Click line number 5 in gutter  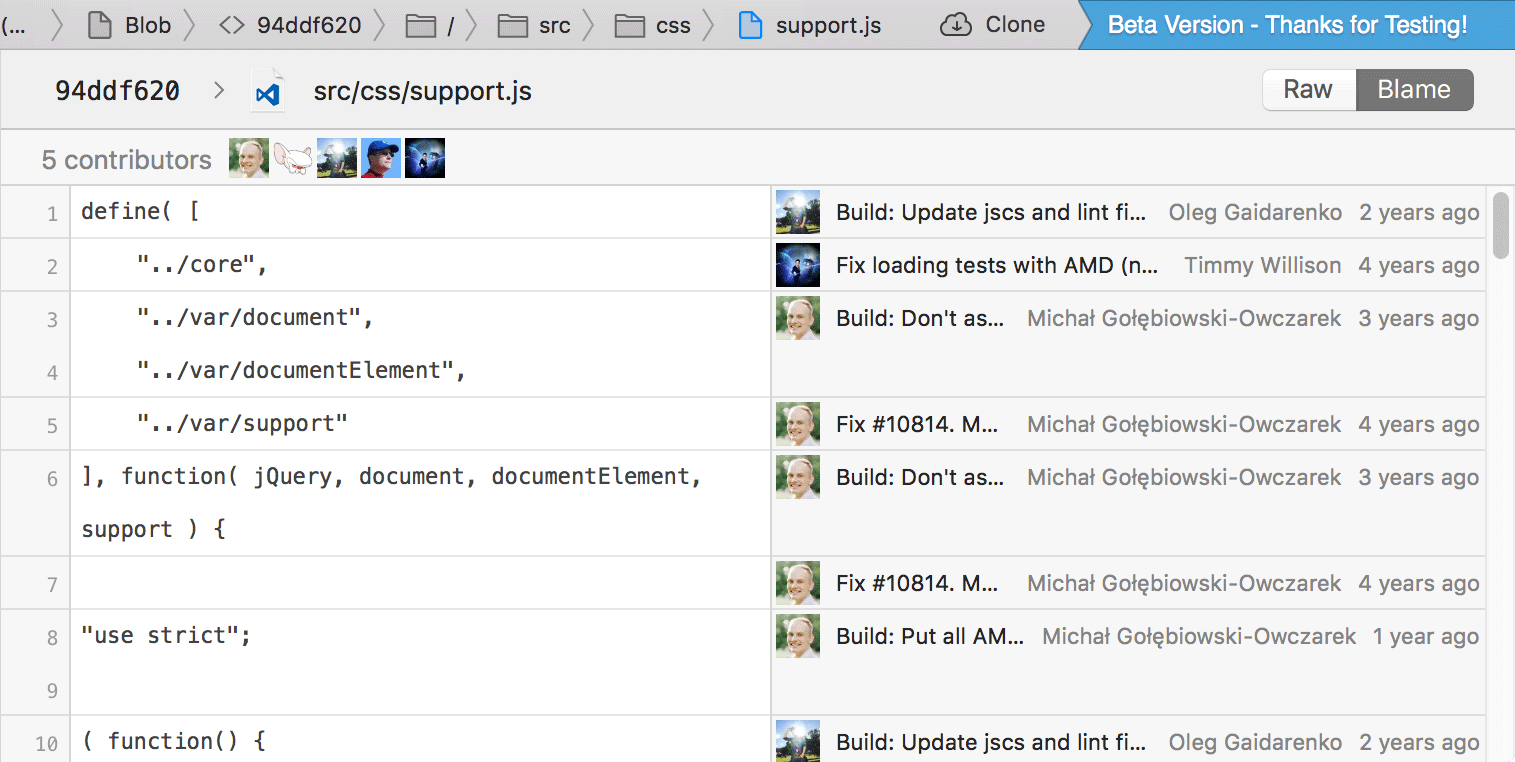pyautogui.click(x=52, y=425)
